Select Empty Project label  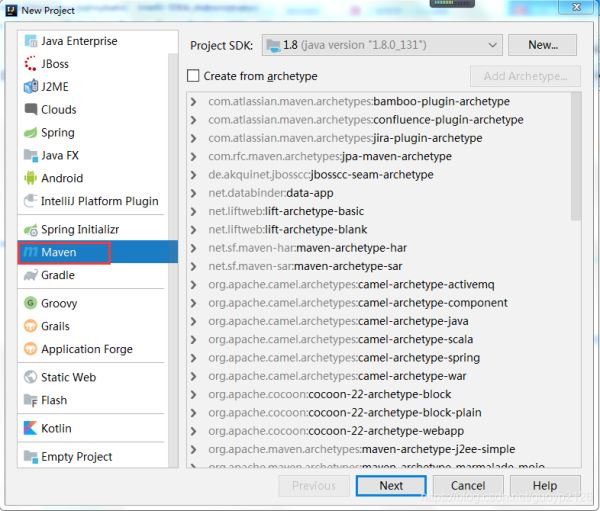77,456
